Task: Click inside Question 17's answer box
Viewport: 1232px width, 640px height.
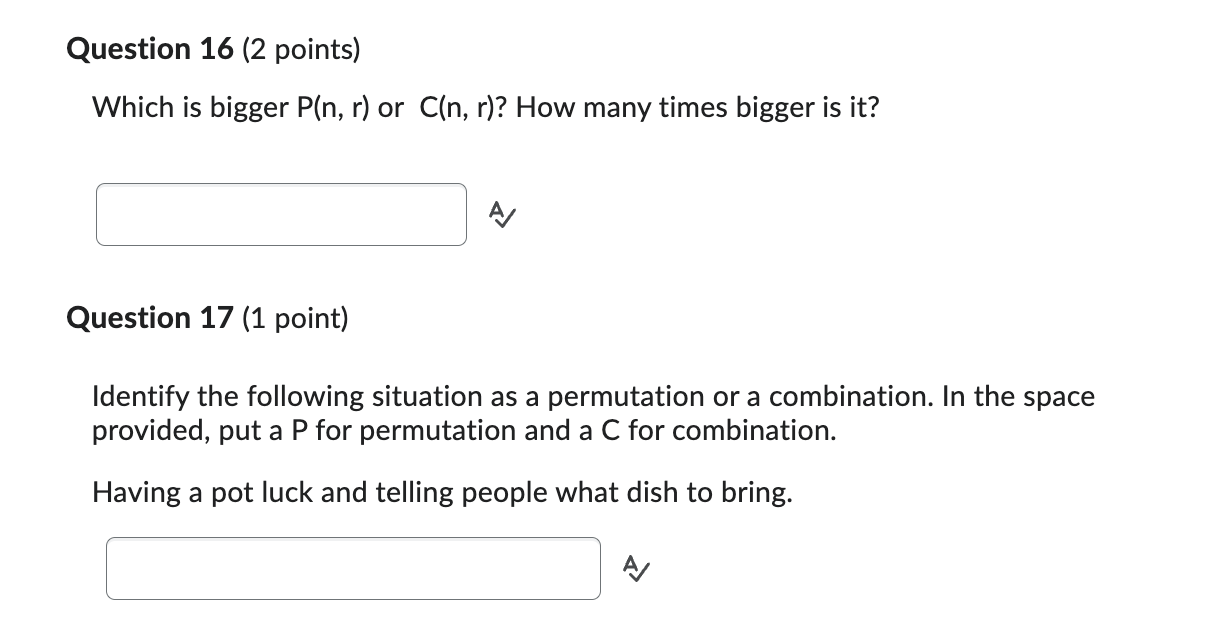Action: (x=352, y=568)
